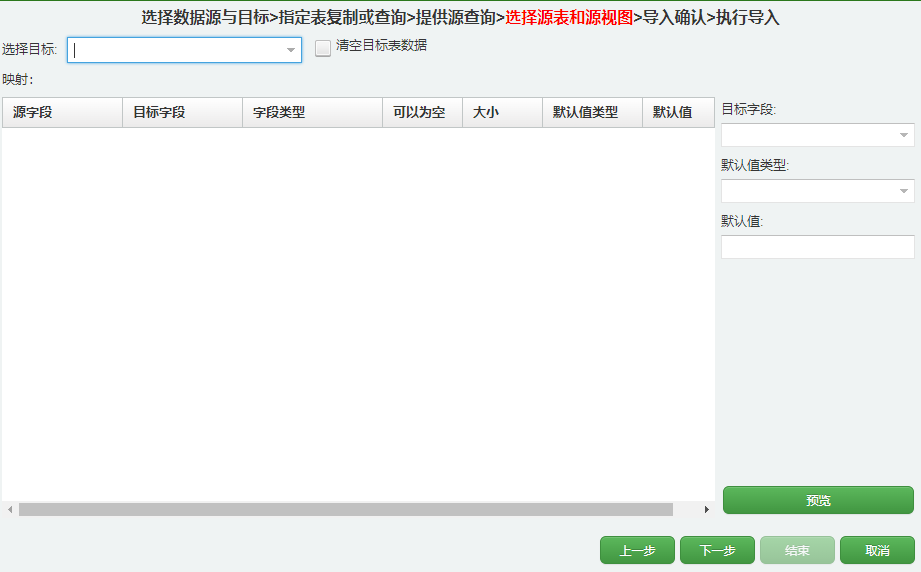Click the 默认值 column header

tap(678, 112)
